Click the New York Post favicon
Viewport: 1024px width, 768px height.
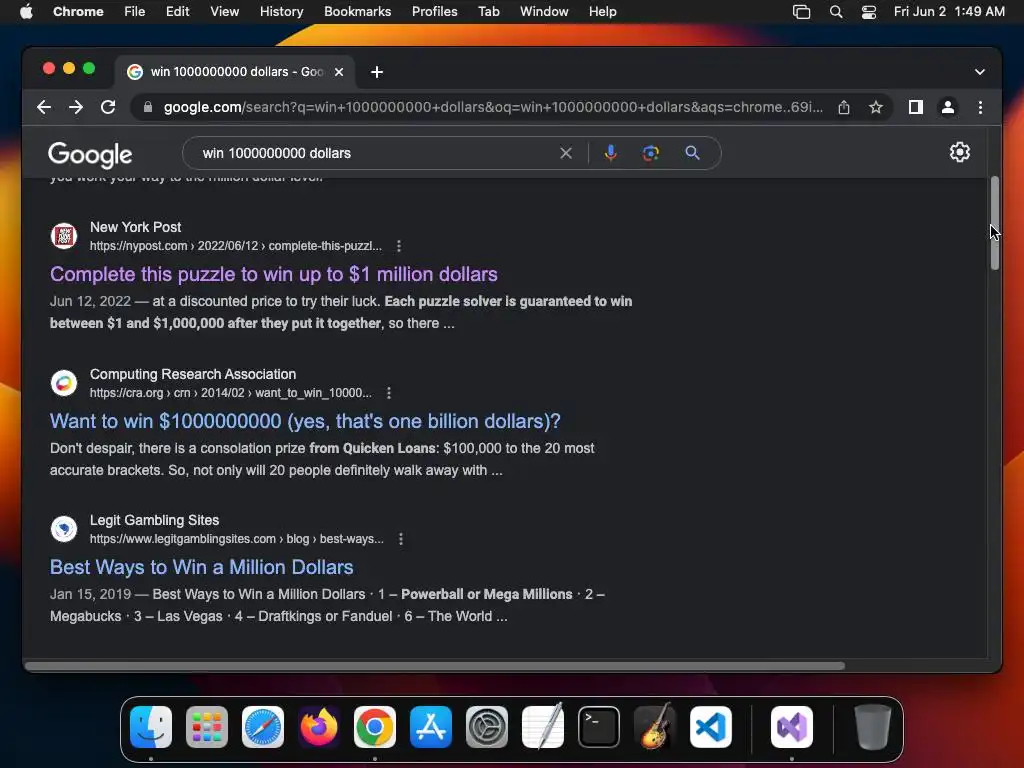pyautogui.click(x=64, y=236)
